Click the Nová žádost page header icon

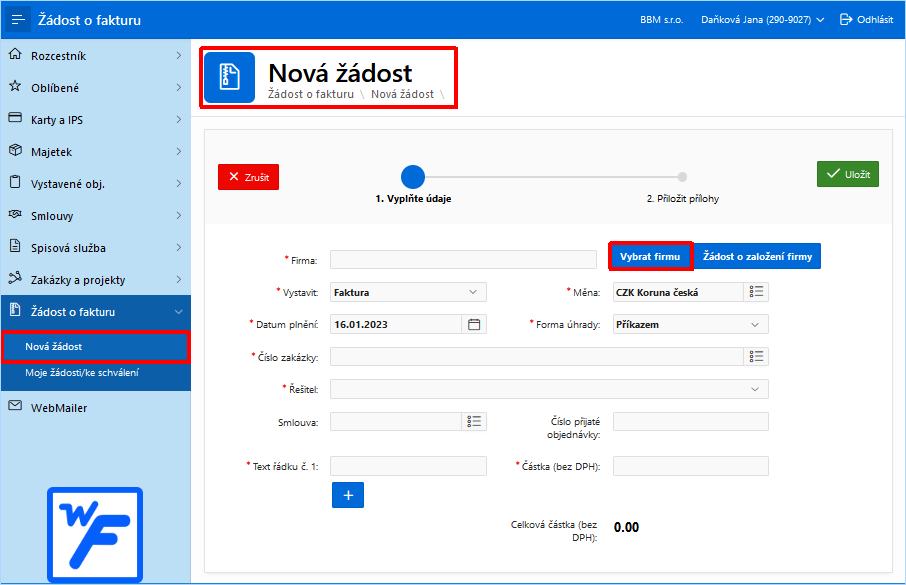(229, 77)
